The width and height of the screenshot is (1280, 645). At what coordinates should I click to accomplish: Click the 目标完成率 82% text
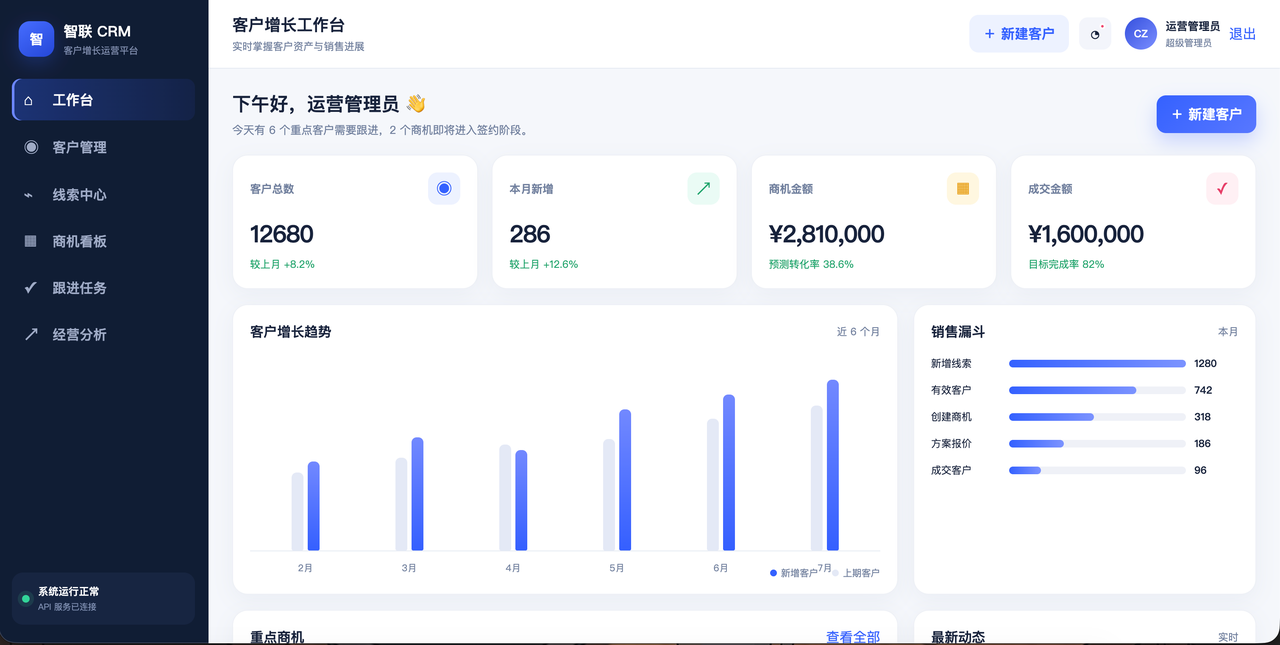[1066, 265]
